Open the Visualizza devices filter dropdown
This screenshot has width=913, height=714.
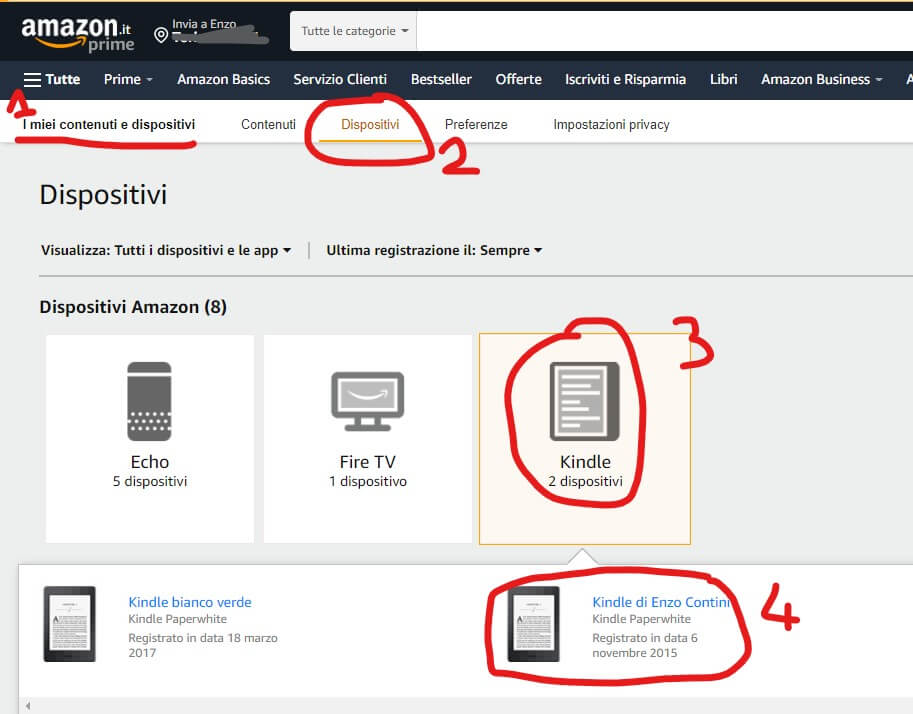(x=166, y=250)
